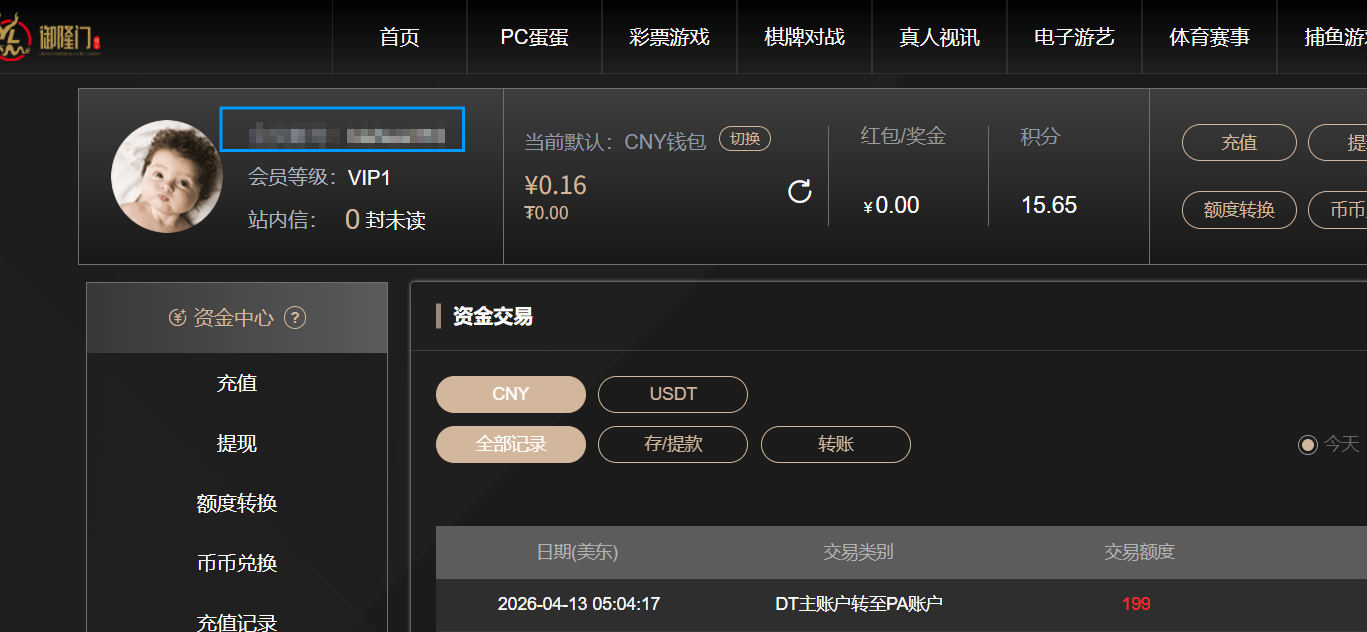Open 真人视讯 in top navigation

point(939,38)
